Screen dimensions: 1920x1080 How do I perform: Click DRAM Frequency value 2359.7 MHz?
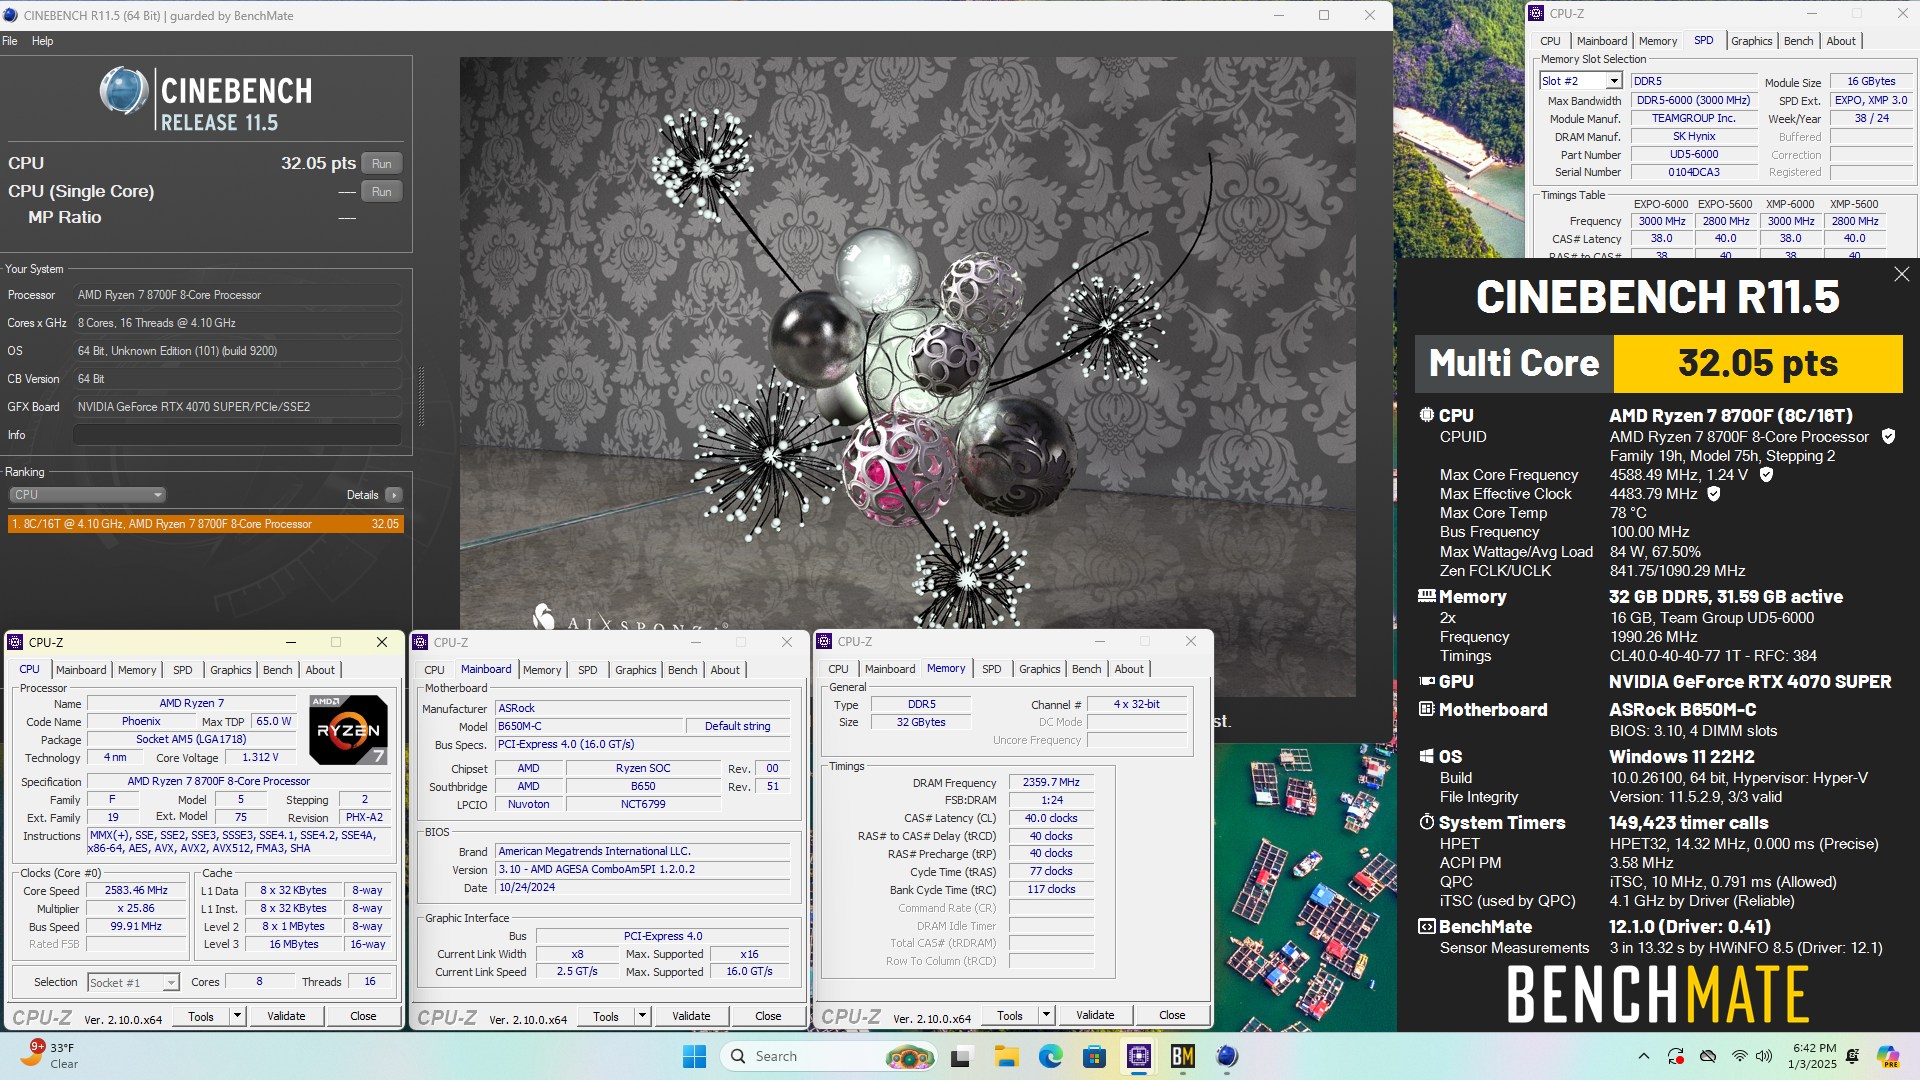point(1051,783)
